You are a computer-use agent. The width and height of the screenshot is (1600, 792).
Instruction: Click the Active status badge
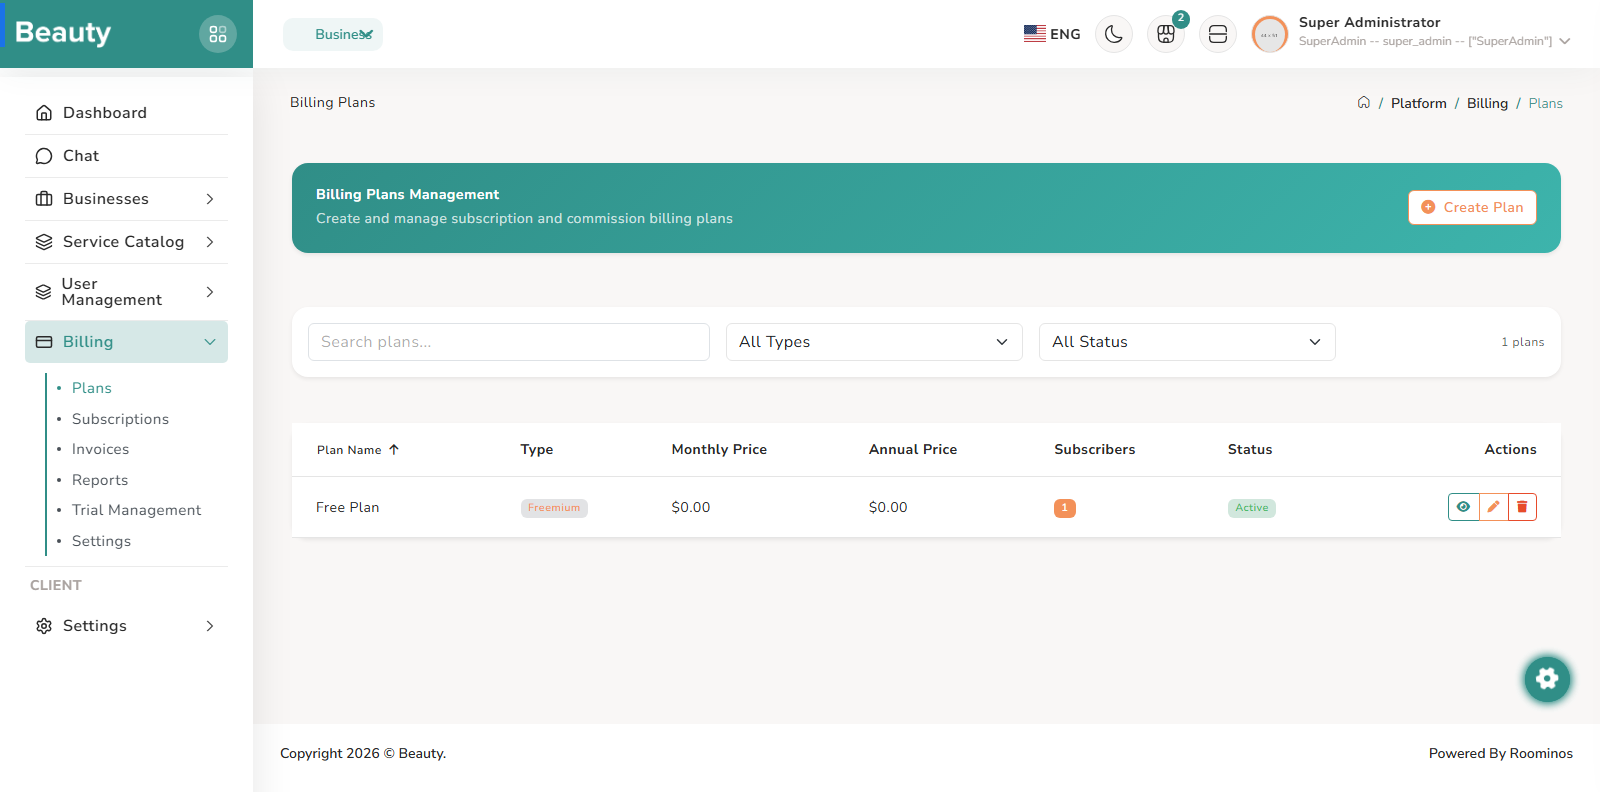1251,508
